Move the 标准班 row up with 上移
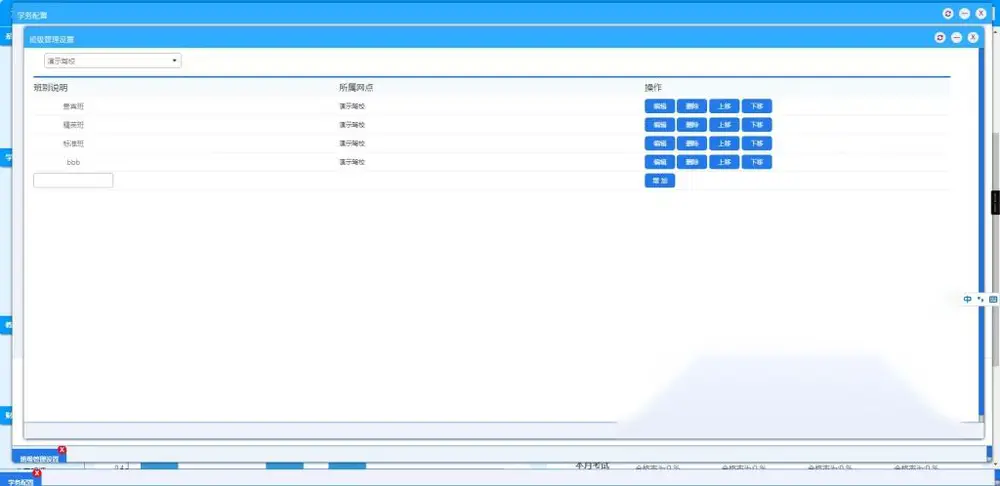The width and height of the screenshot is (1000, 486). [x=724, y=144]
